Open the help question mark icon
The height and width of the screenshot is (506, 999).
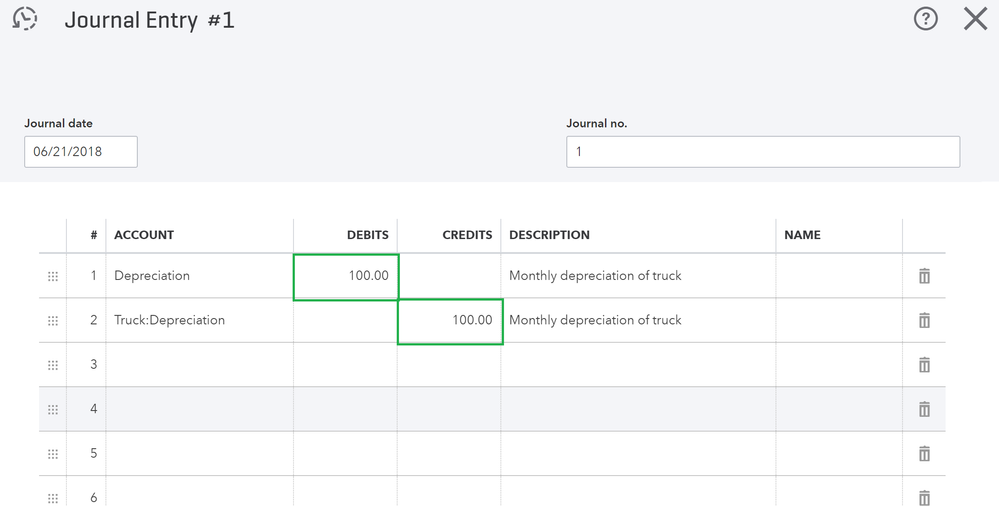(926, 19)
